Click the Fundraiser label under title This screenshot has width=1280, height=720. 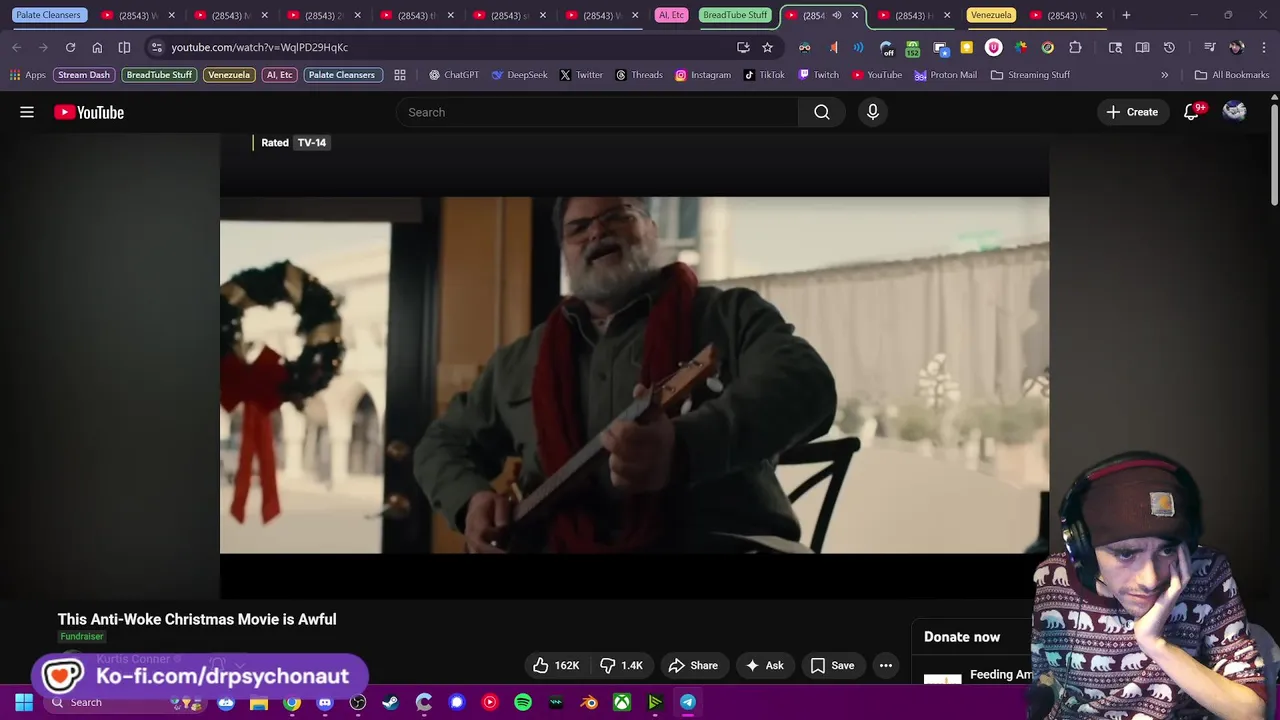82,636
